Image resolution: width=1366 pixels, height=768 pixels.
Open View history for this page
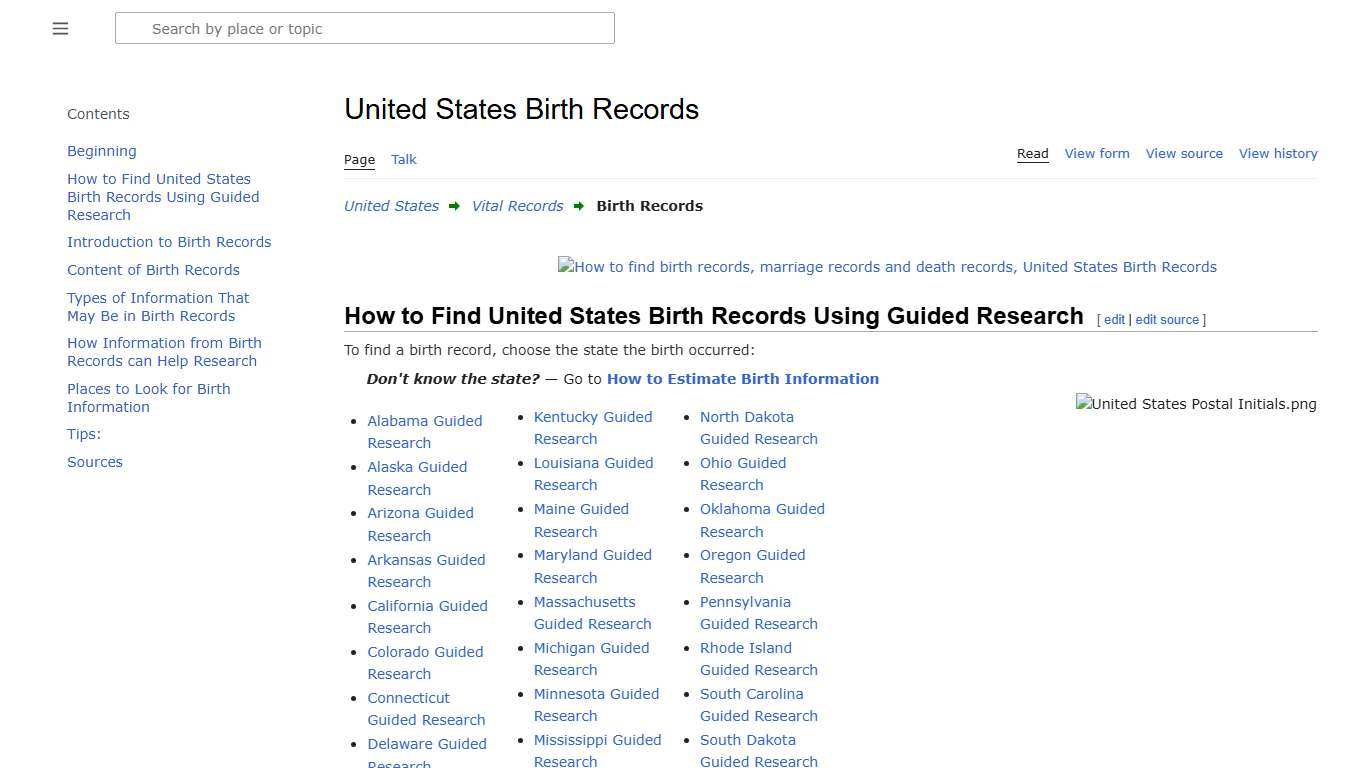tap(1278, 153)
